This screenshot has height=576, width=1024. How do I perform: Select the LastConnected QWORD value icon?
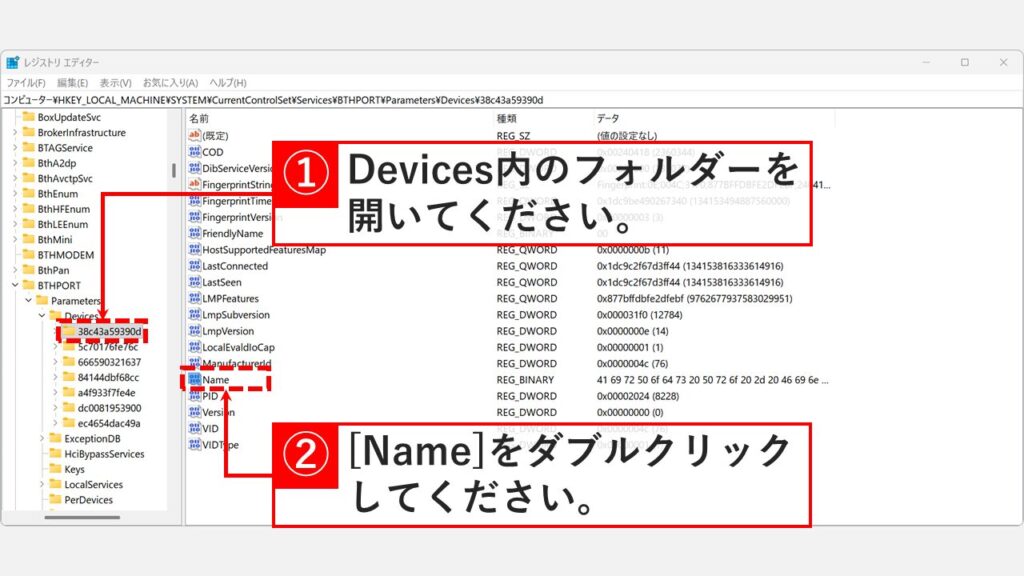(193, 266)
